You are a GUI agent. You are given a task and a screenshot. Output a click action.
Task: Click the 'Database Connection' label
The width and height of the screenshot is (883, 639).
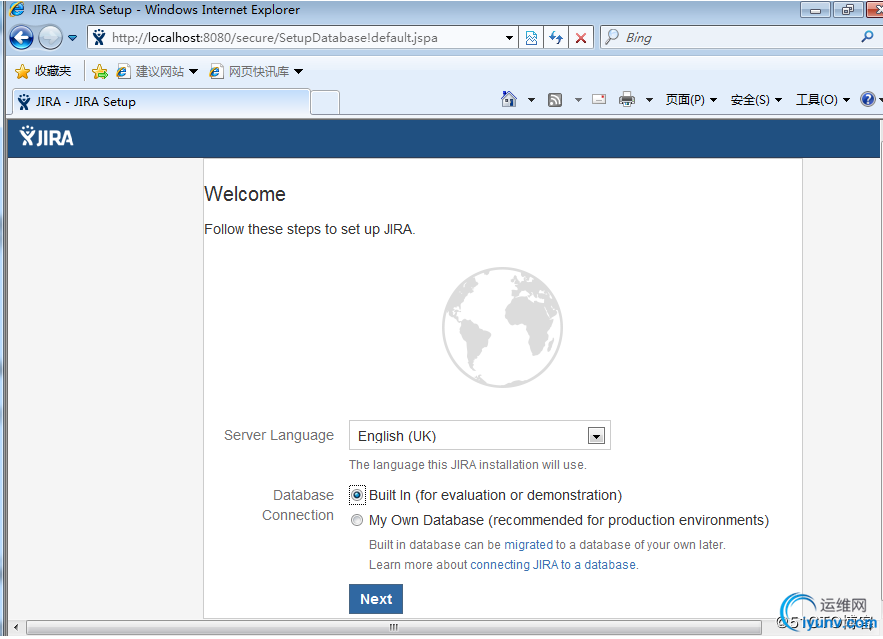point(298,505)
